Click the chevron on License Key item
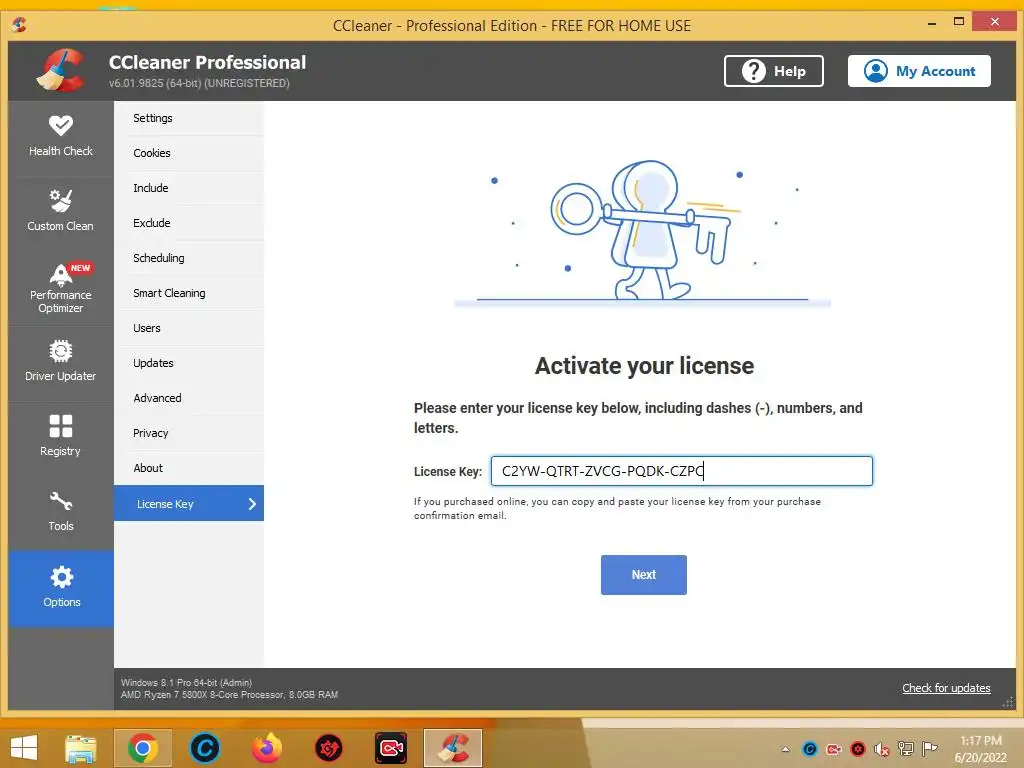The image size is (1024, 768). tap(252, 504)
